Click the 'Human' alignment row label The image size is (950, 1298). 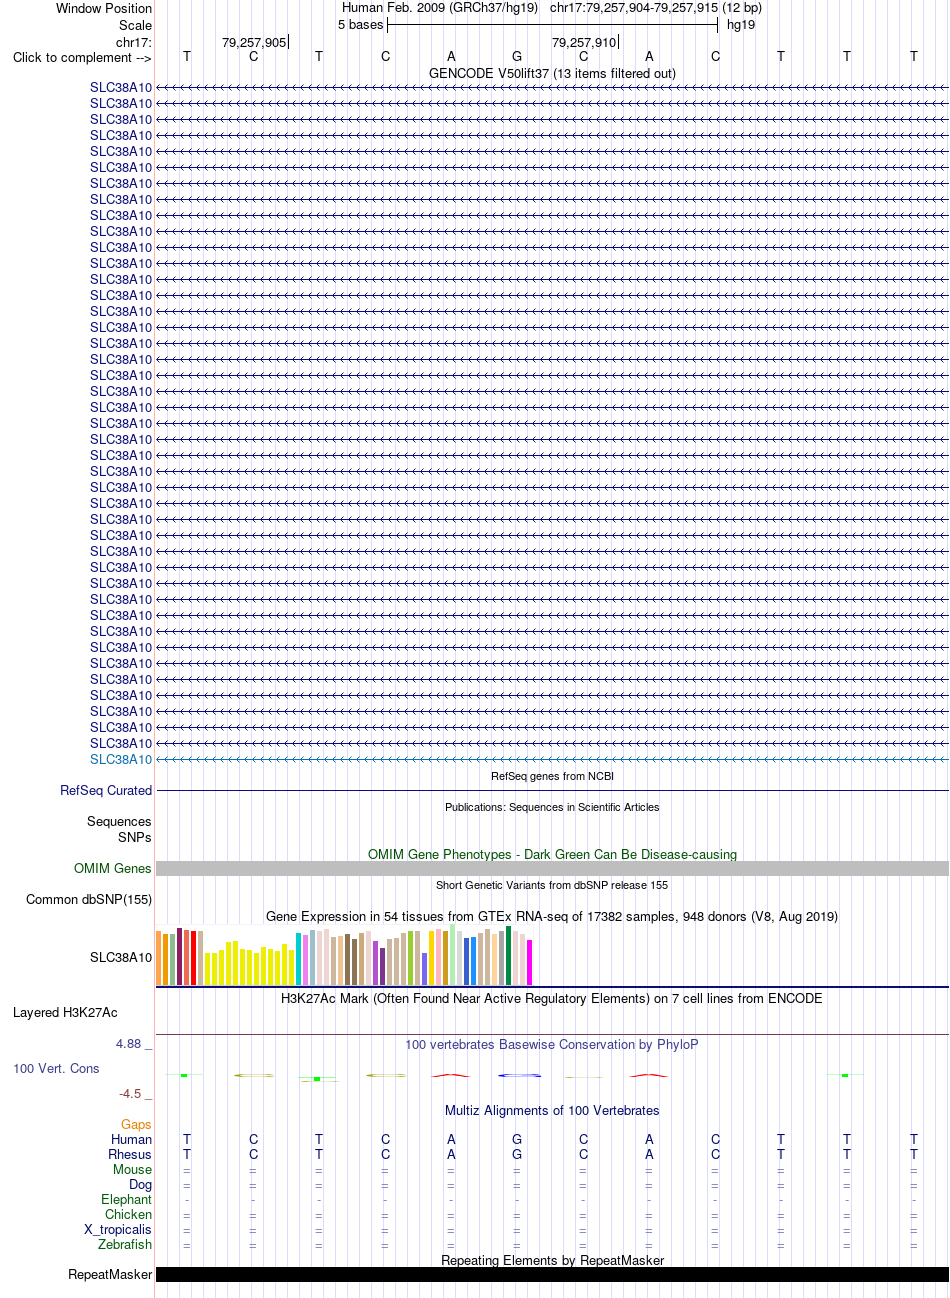pyautogui.click(x=132, y=1139)
